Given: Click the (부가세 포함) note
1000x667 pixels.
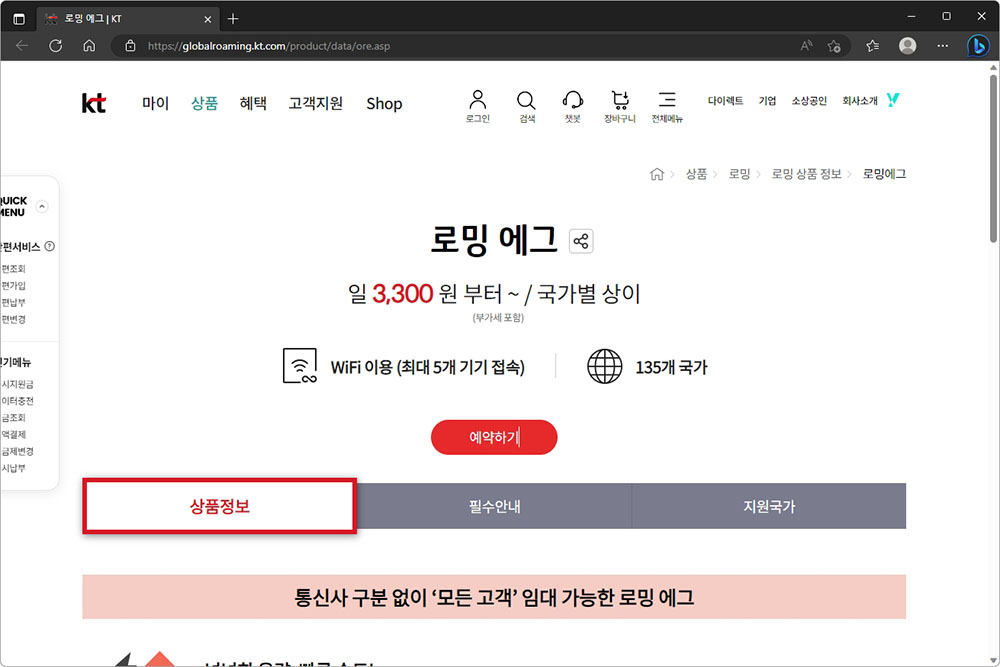Looking at the screenshot, I should (x=498, y=318).
